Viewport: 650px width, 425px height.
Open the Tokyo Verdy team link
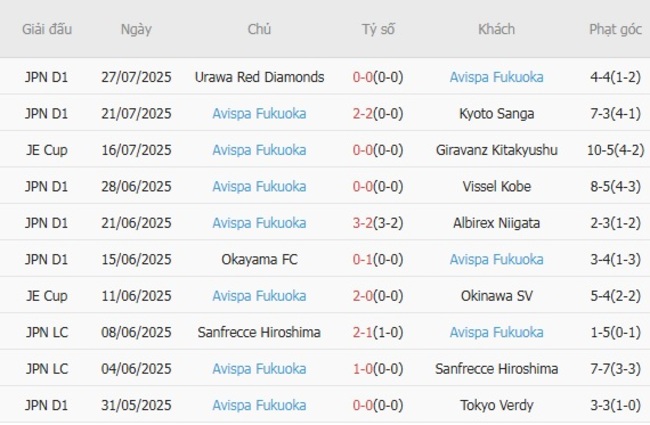pos(496,406)
